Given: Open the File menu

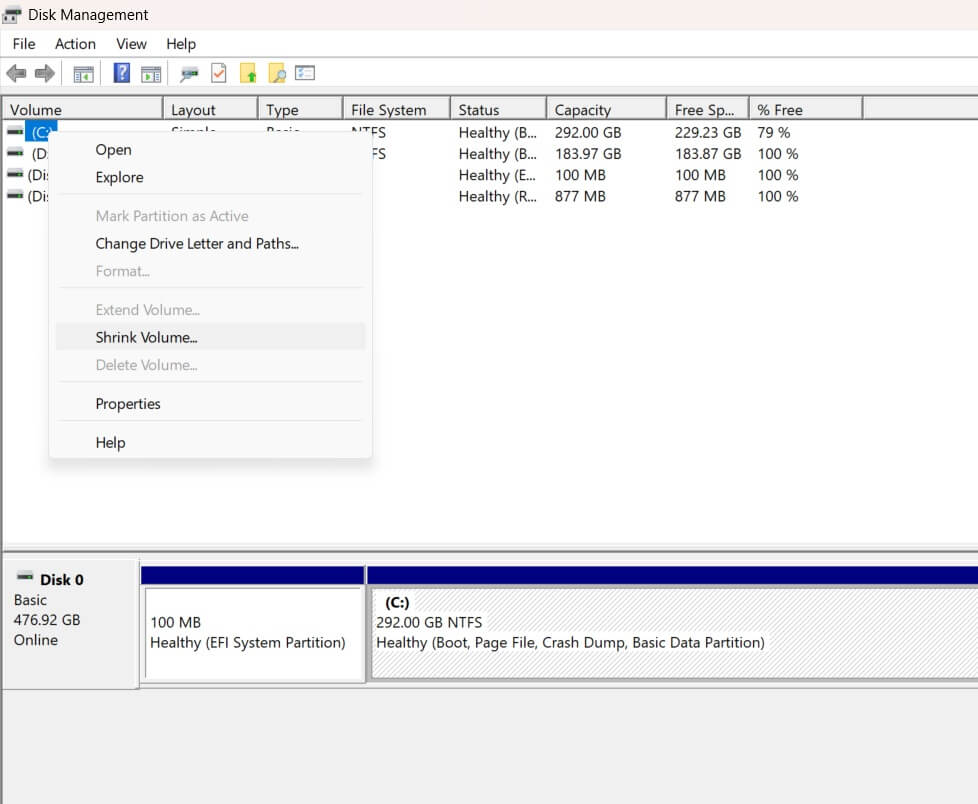Looking at the screenshot, I should coord(24,44).
